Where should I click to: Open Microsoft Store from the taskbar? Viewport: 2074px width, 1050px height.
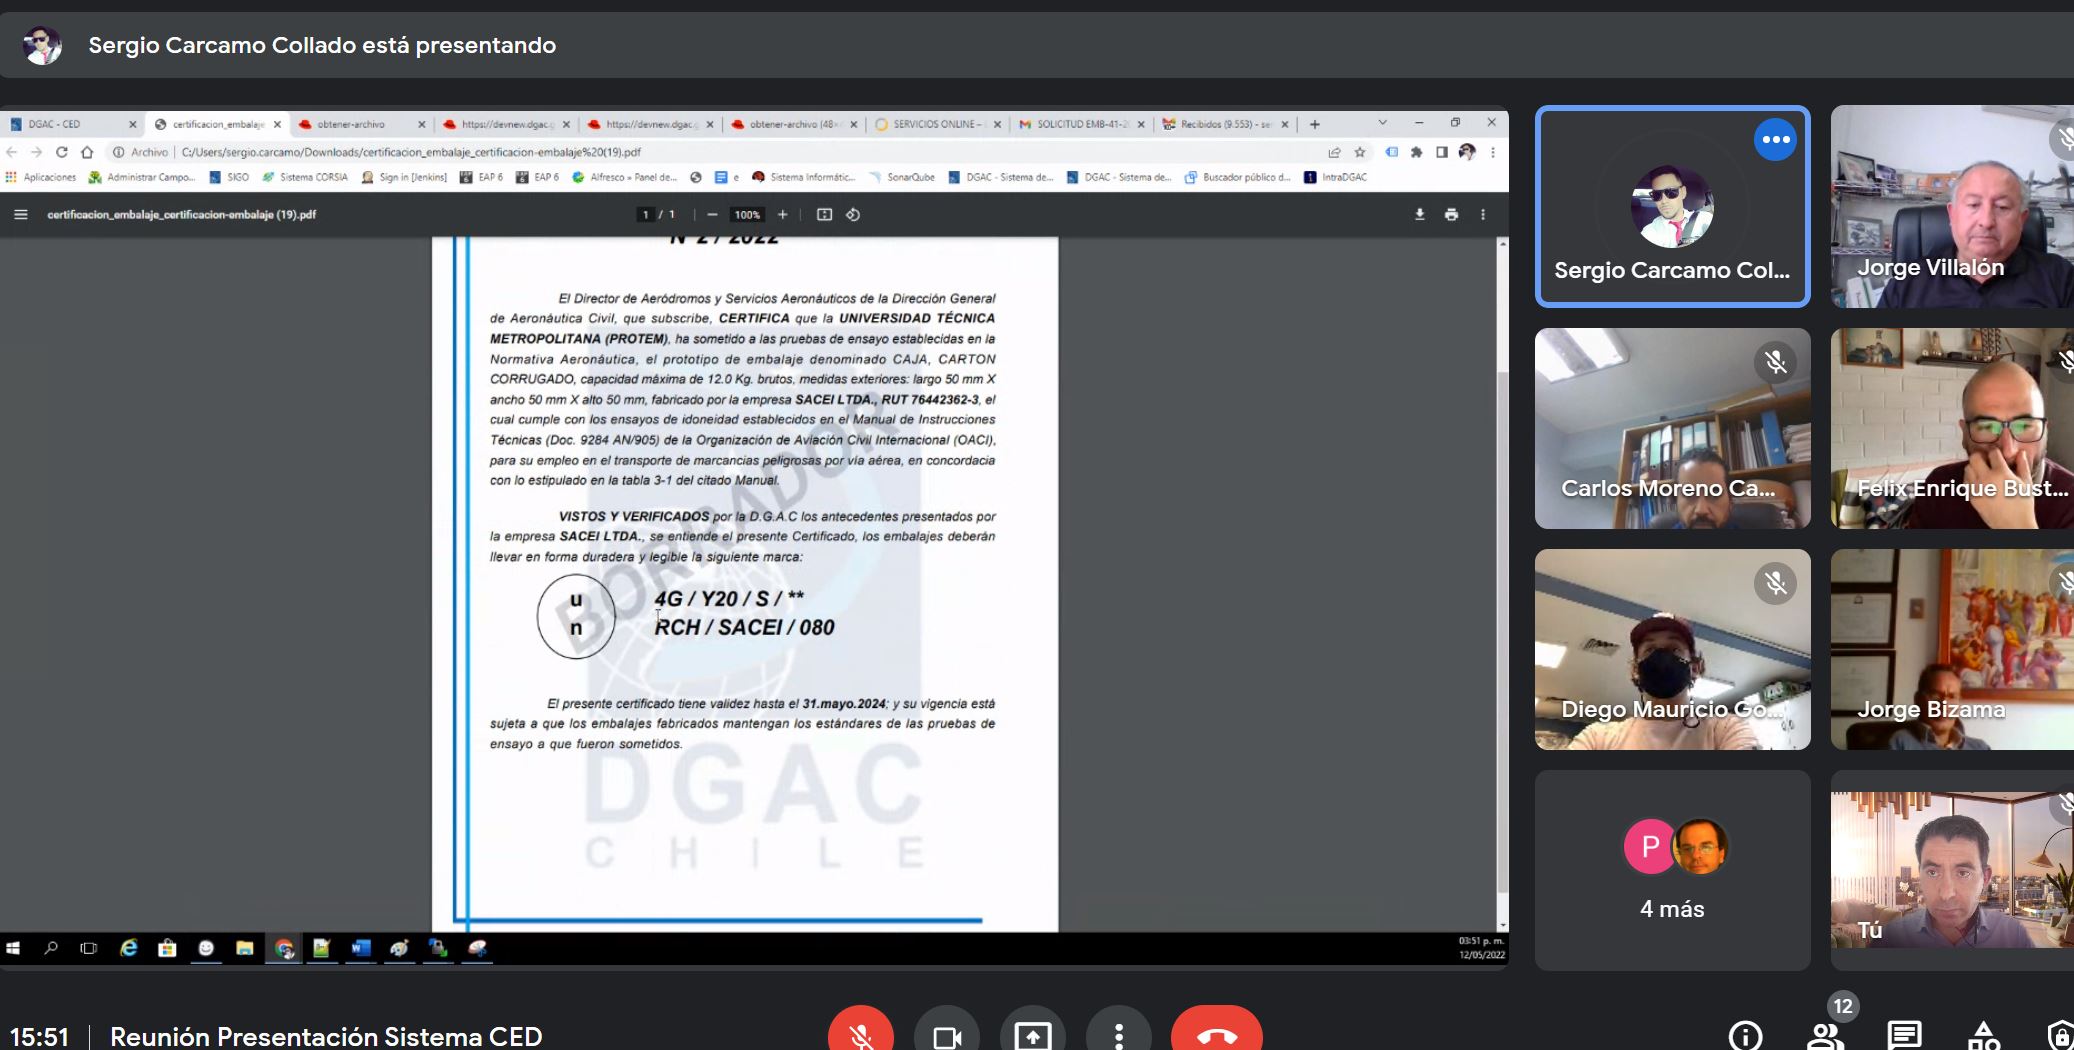(167, 948)
